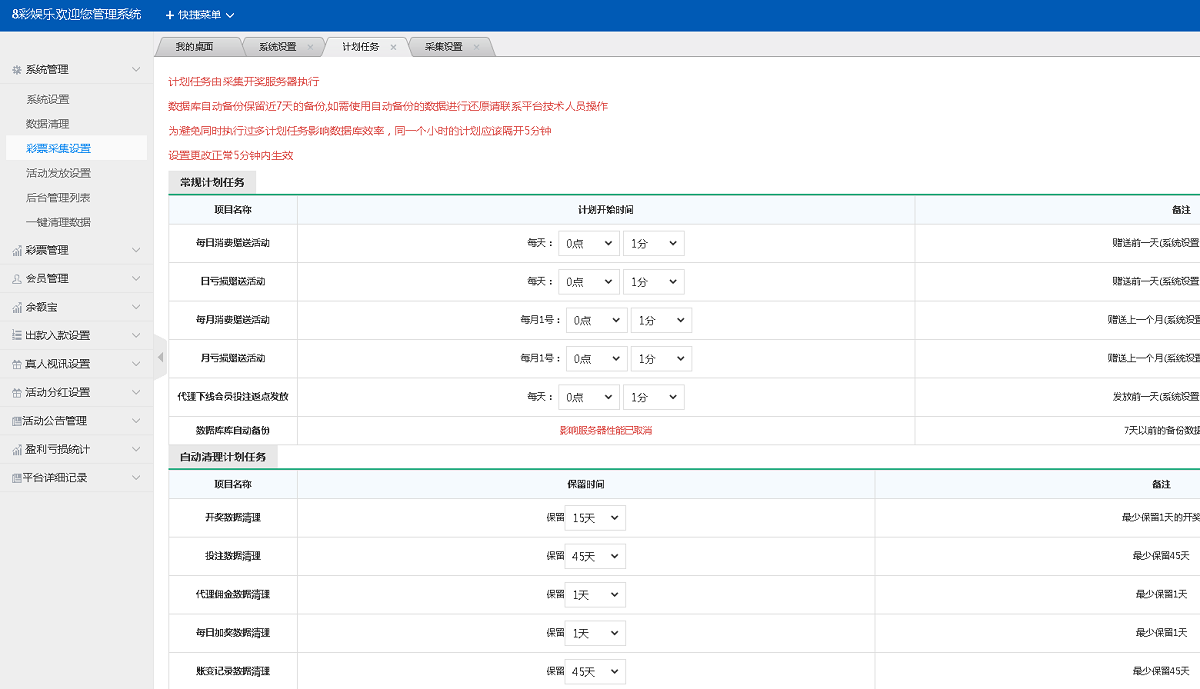Open 数据清理 in the sidebar
The width and height of the screenshot is (1200, 689).
(x=48, y=124)
